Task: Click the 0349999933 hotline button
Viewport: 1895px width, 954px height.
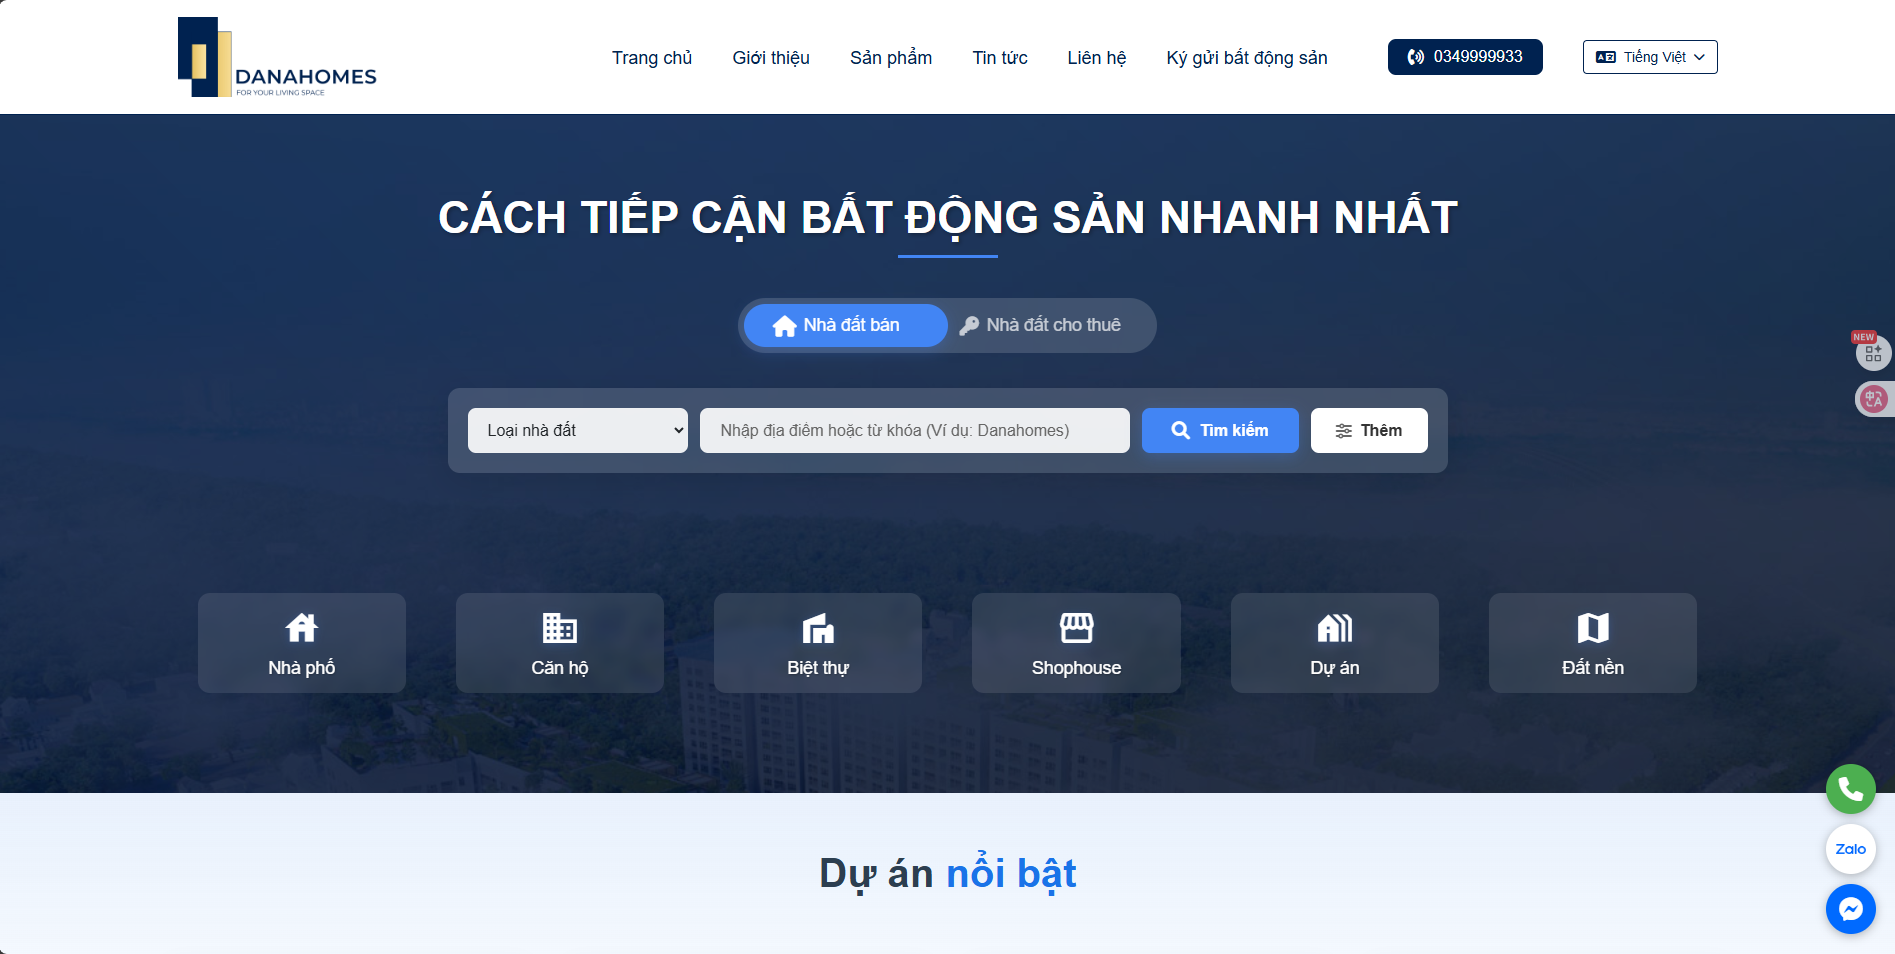Action: [1464, 57]
